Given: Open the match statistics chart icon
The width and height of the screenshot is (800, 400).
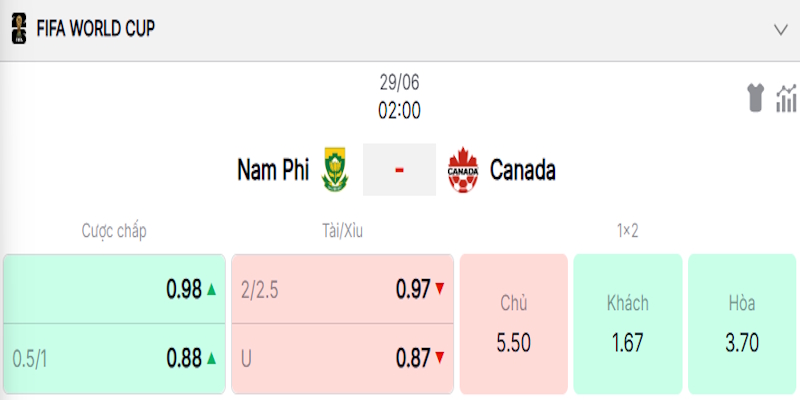Looking at the screenshot, I should coord(786,98).
